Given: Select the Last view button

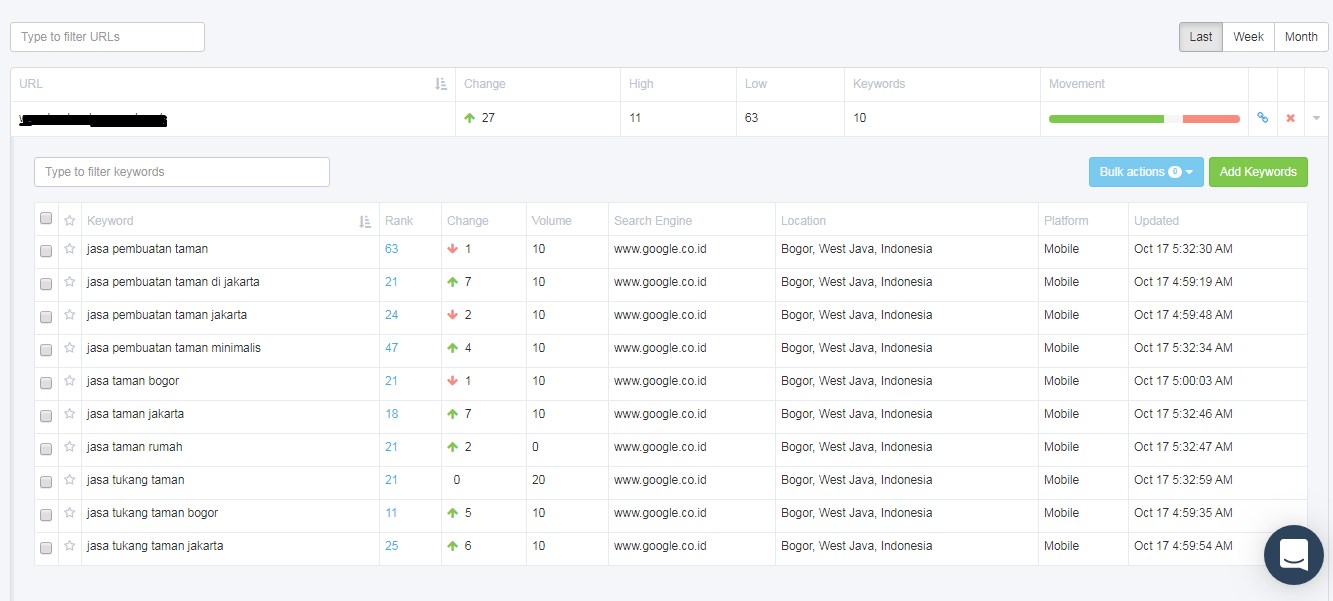Looking at the screenshot, I should tap(1200, 37).
